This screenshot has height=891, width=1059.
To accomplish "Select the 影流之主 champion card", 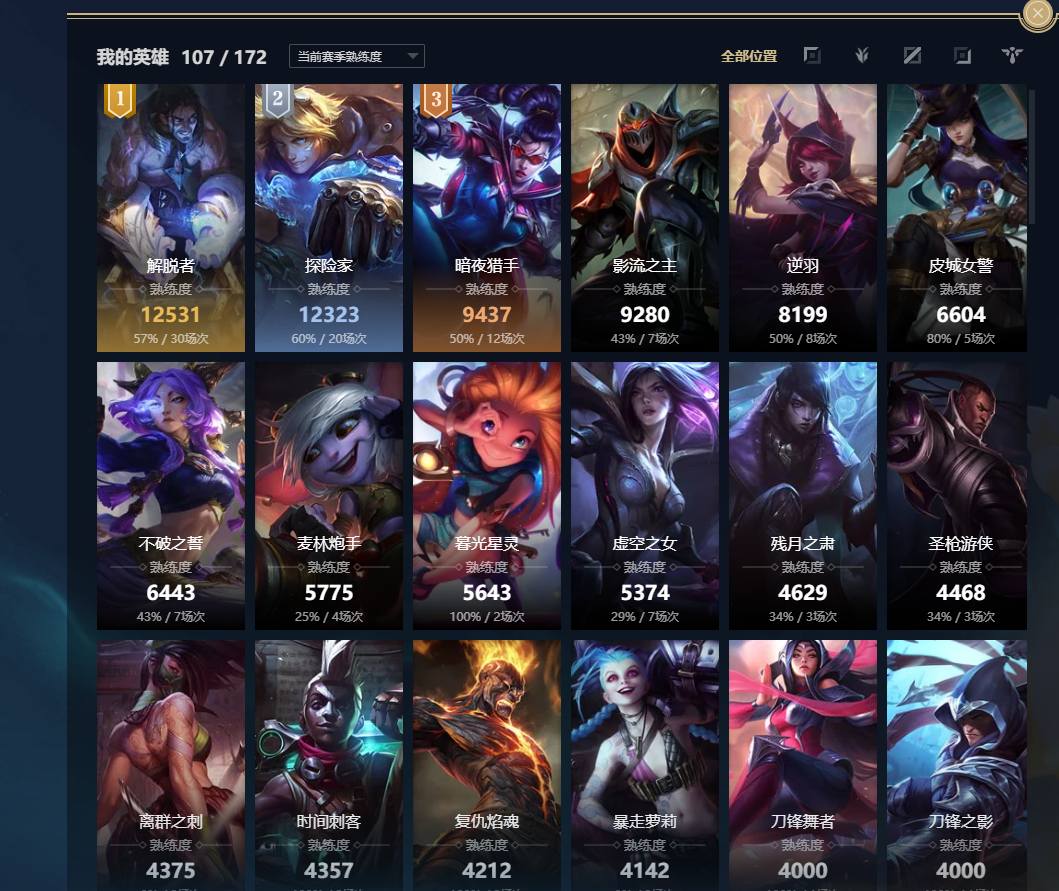I will coord(645,218).
